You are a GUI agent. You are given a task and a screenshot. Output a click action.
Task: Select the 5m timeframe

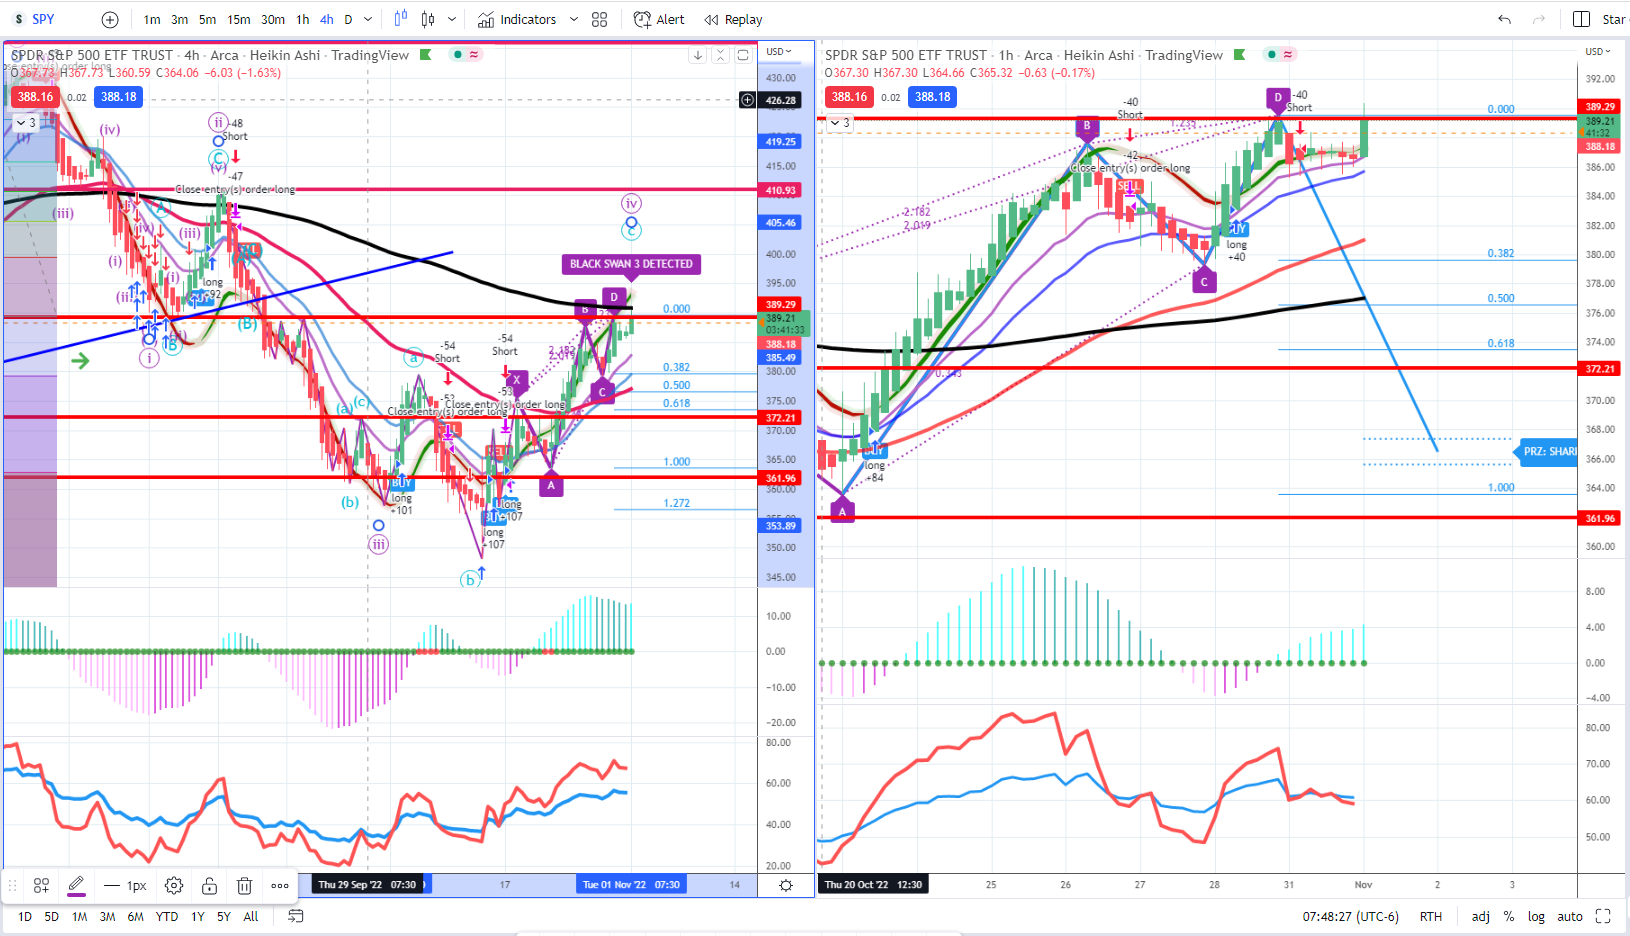[x=207, y=19]
